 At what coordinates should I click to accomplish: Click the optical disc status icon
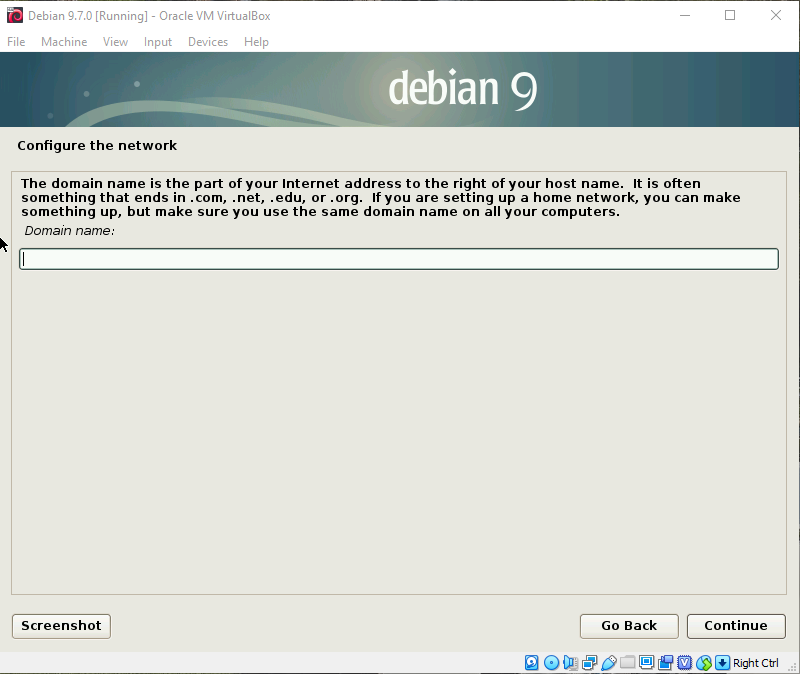tap(551, 663)
